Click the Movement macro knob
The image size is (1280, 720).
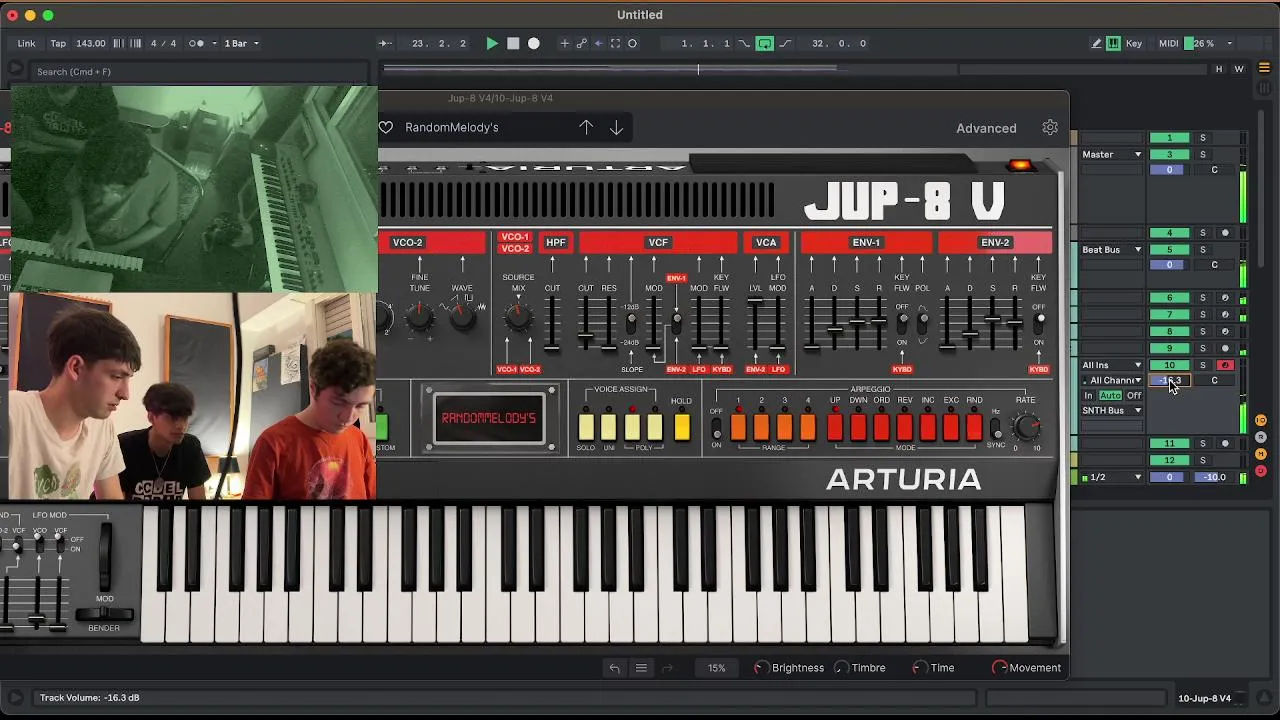1000,668
